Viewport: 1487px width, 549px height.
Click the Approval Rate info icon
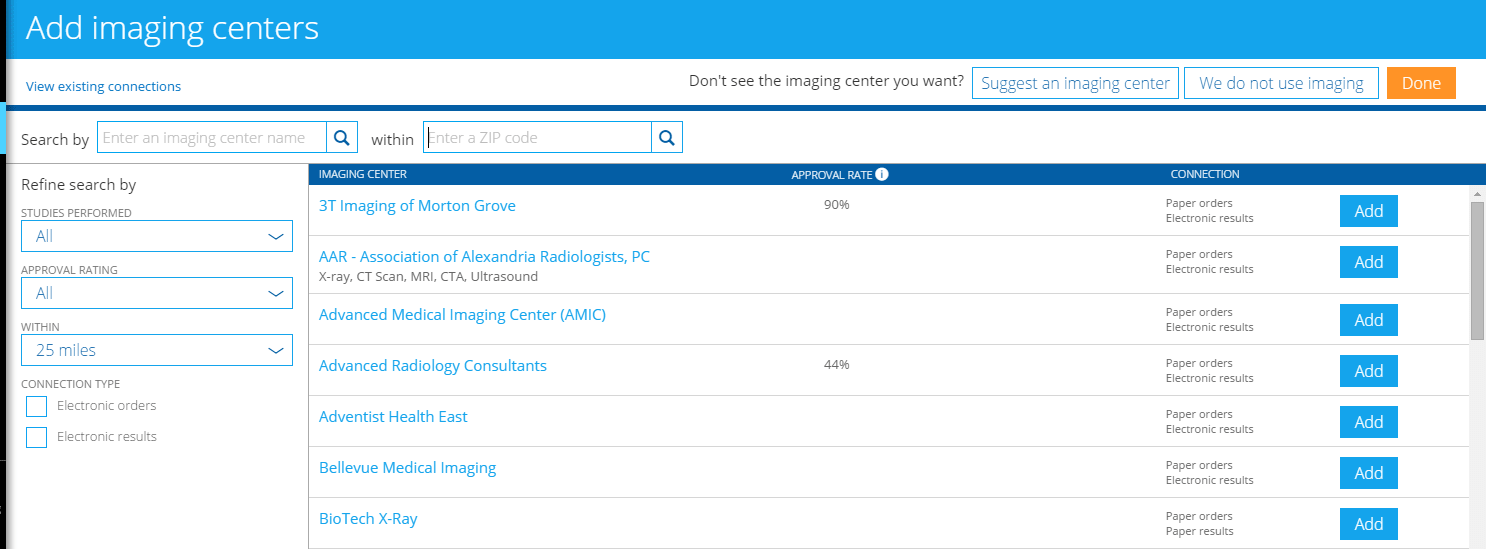point(882,174)
